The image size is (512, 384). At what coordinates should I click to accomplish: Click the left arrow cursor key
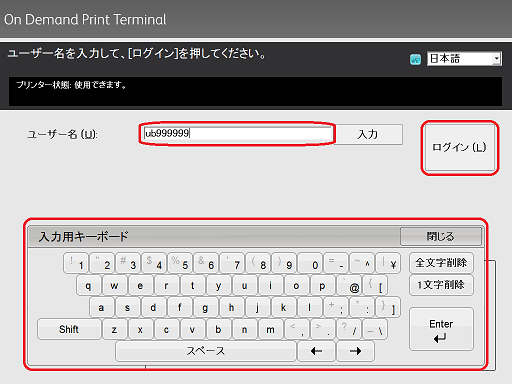coord(316,351)
